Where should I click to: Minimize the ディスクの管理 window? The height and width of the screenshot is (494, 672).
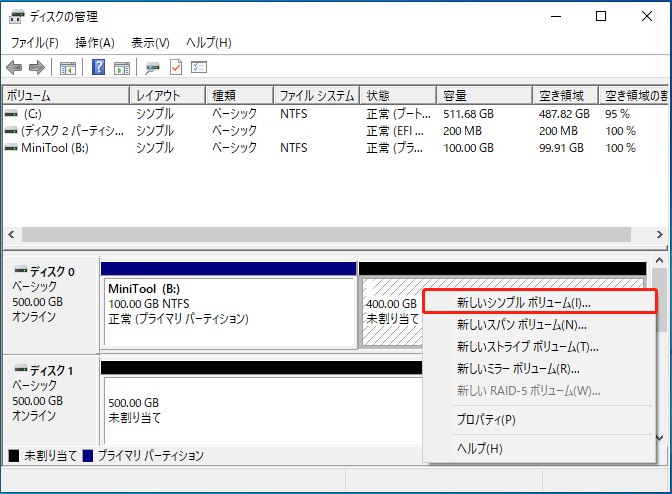click(x=556, y=16)
